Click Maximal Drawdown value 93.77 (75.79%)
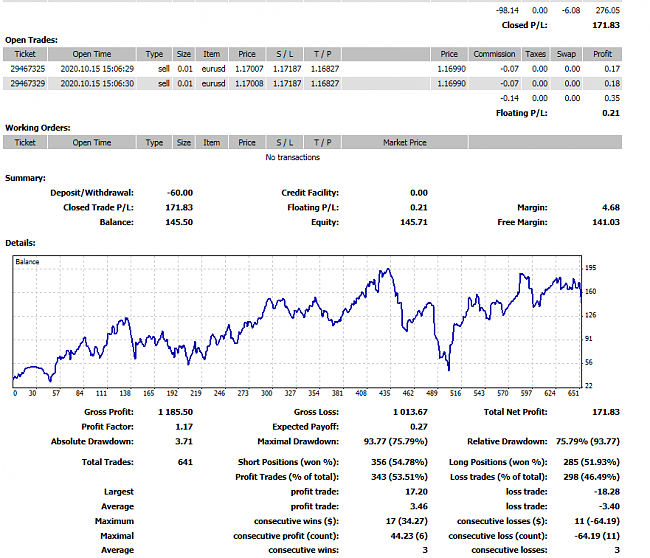 (395, 442)
